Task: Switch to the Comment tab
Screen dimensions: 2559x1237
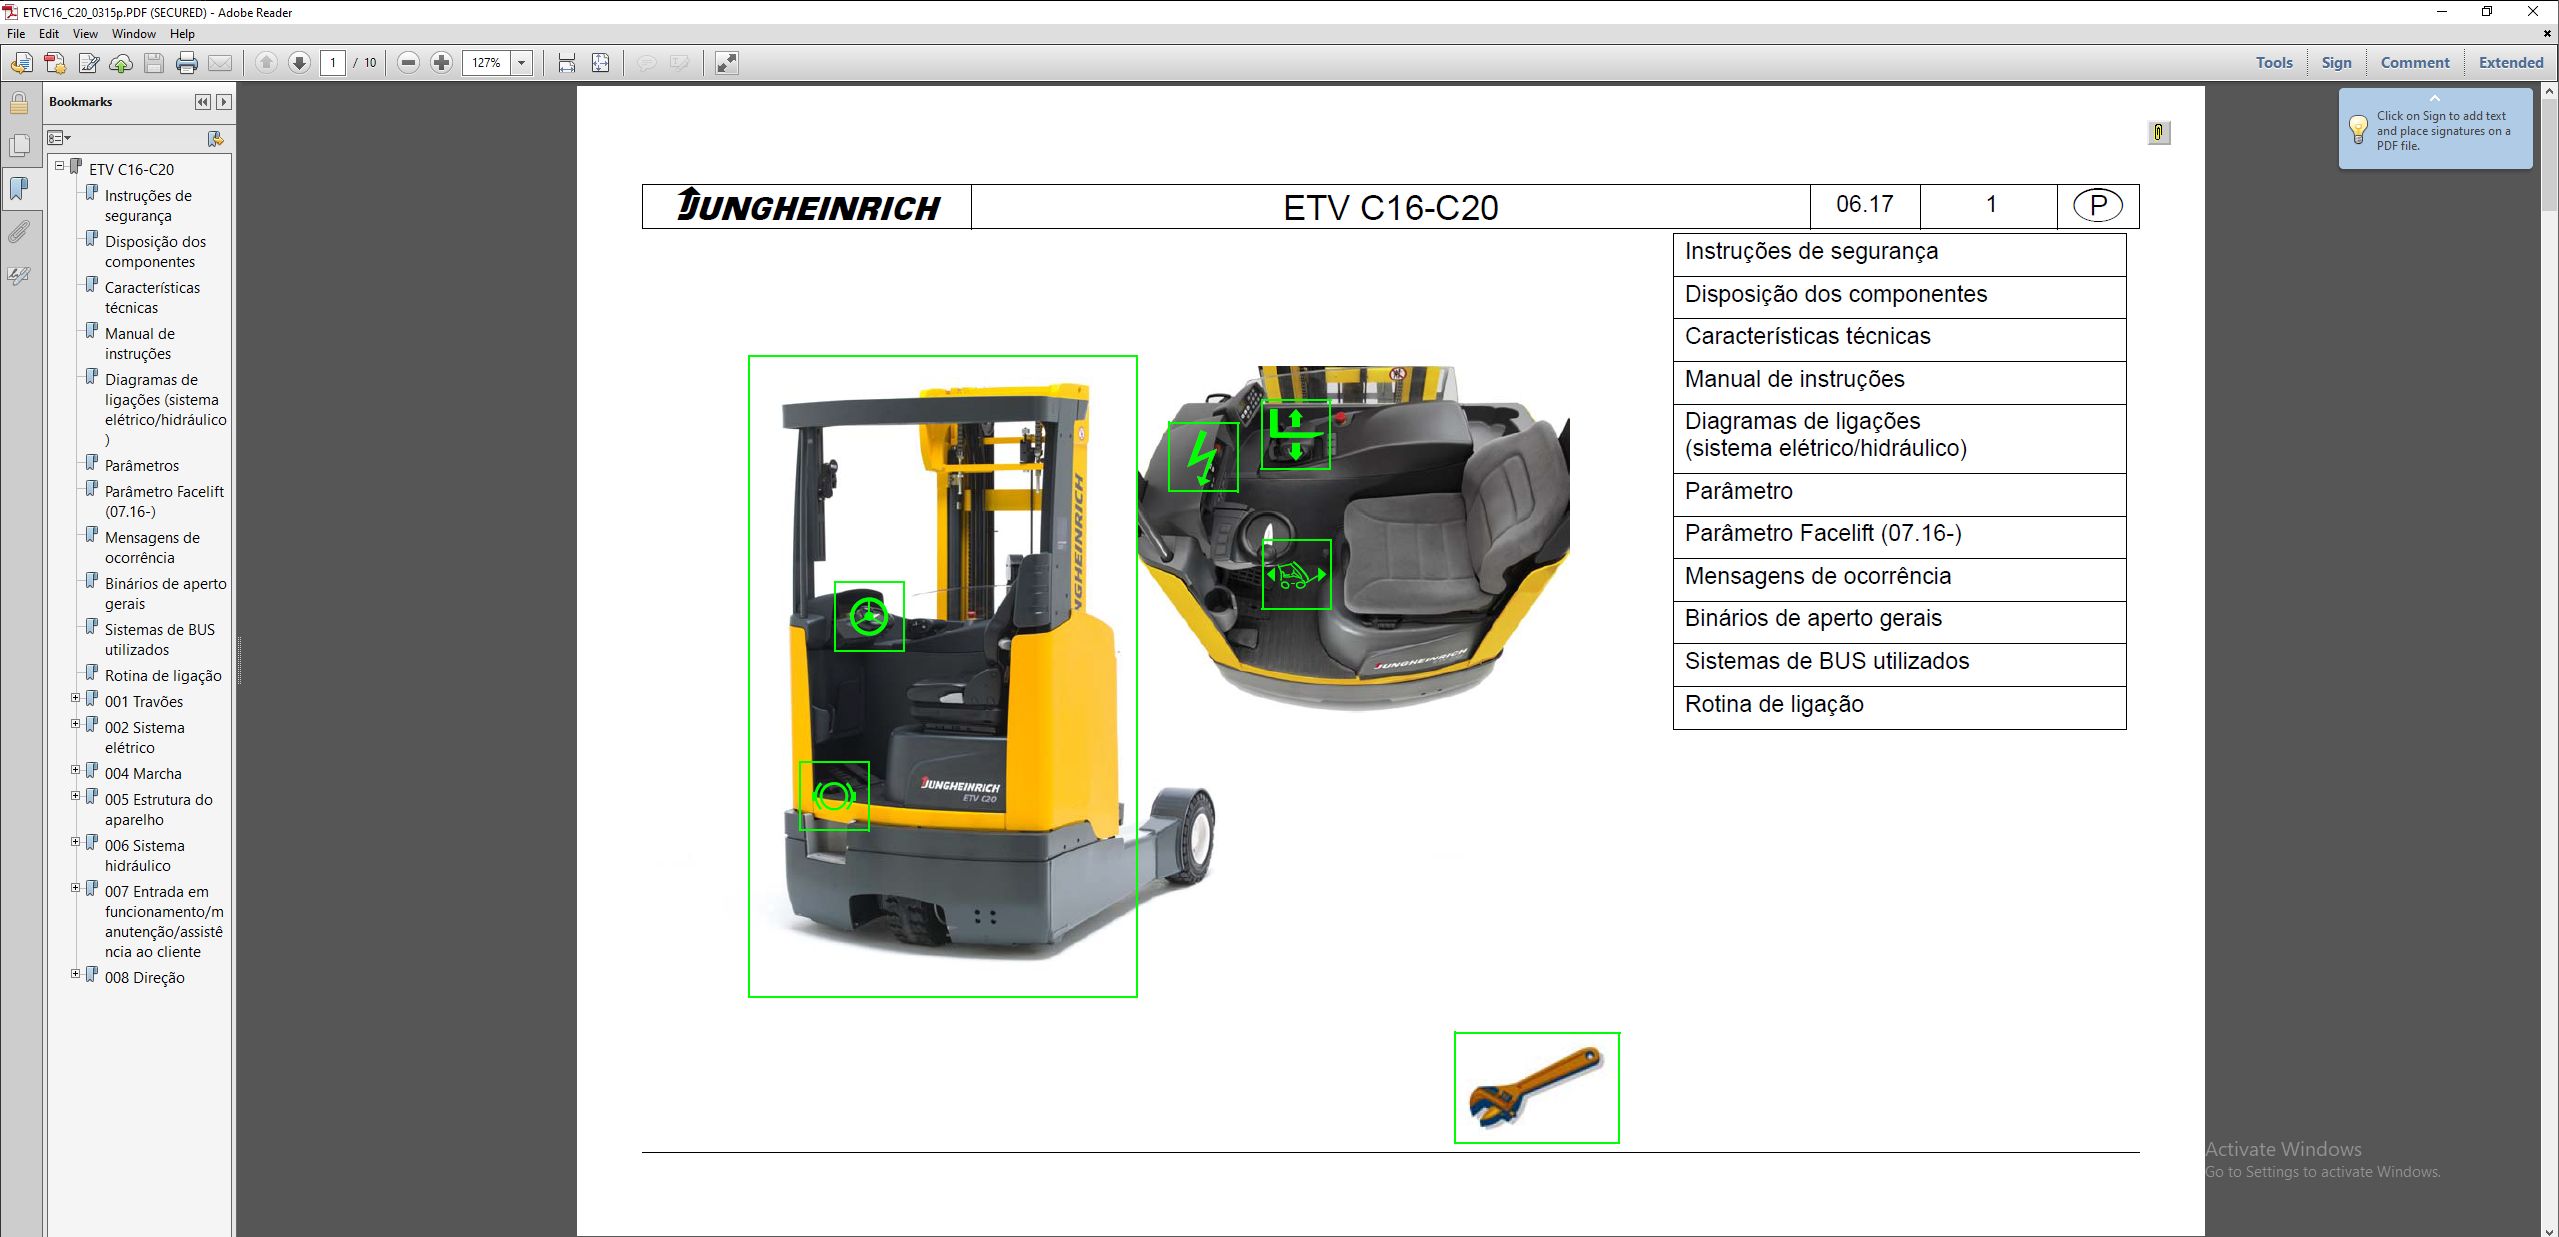Action: click(2414, 62)
